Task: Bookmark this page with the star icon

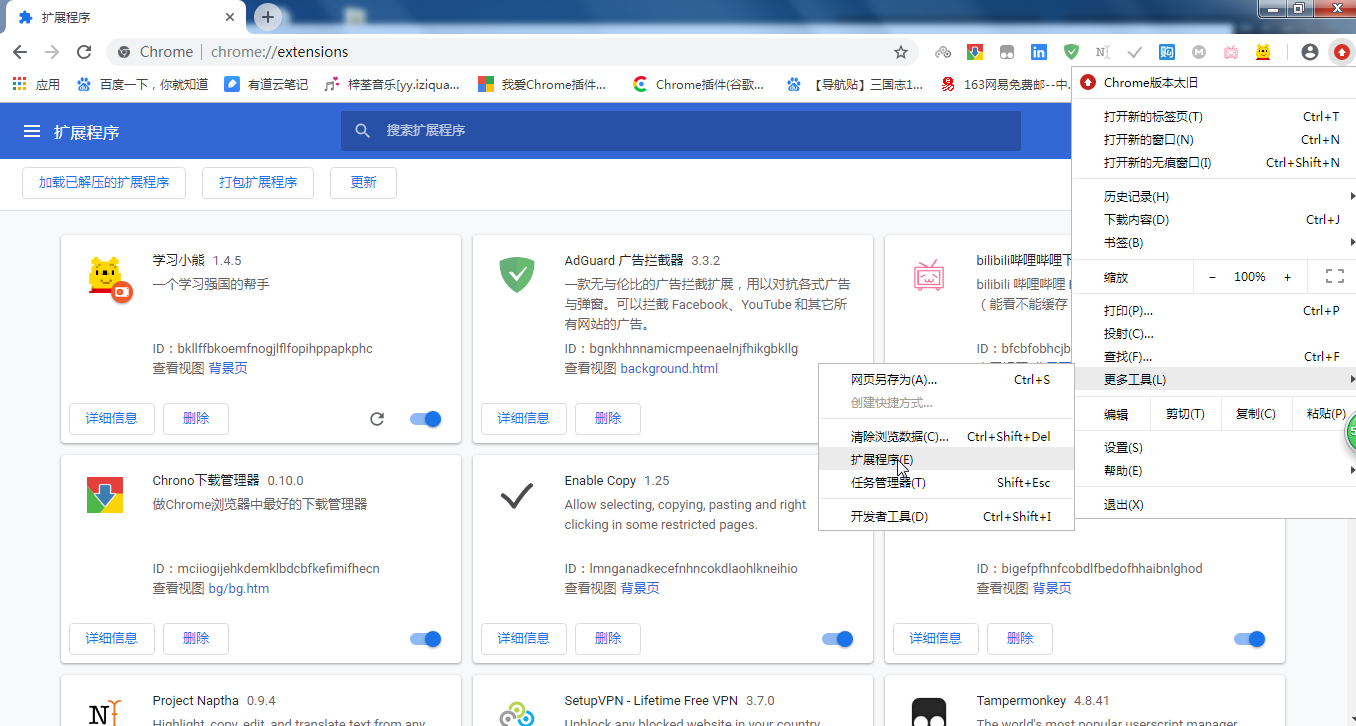Action: pos(901,52)
